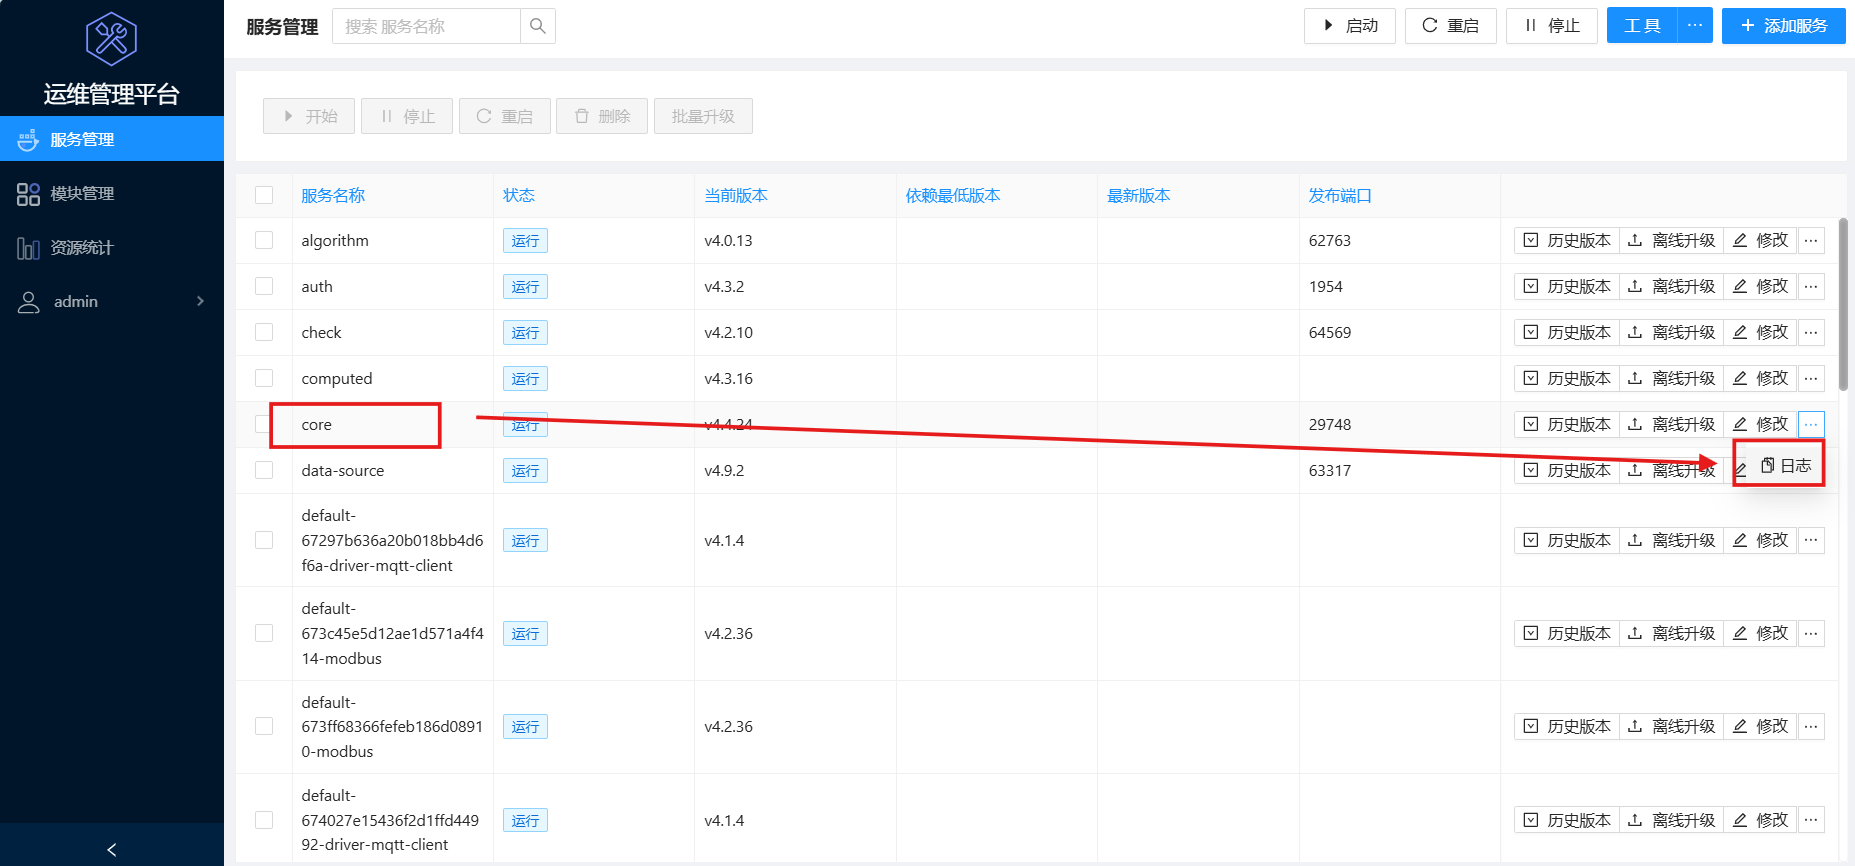
Task: Click 离线升级 for the computed service
Action: click(1671, 379)
